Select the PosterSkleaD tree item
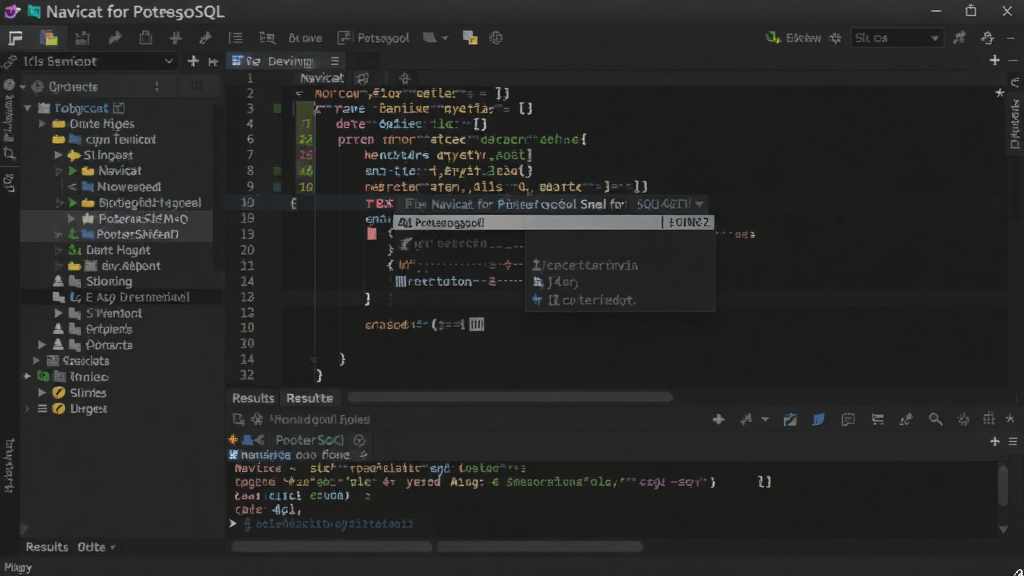The width and height of the screenshot is (1024, 576). coord(137,234)
